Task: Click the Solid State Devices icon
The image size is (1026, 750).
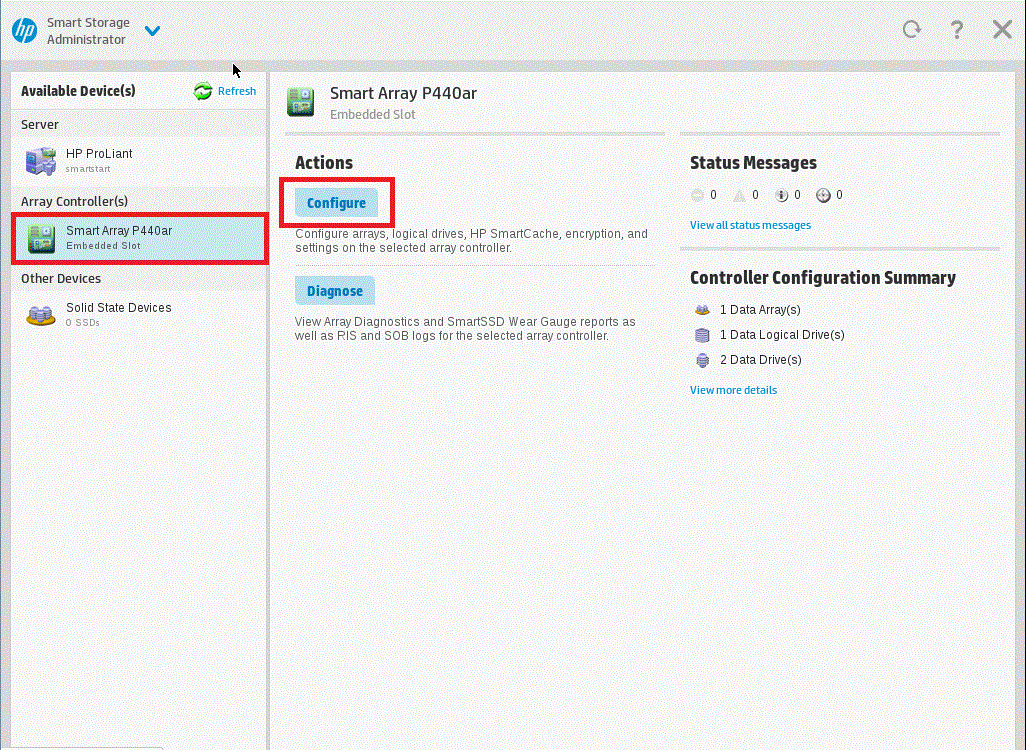Action: 41,315
